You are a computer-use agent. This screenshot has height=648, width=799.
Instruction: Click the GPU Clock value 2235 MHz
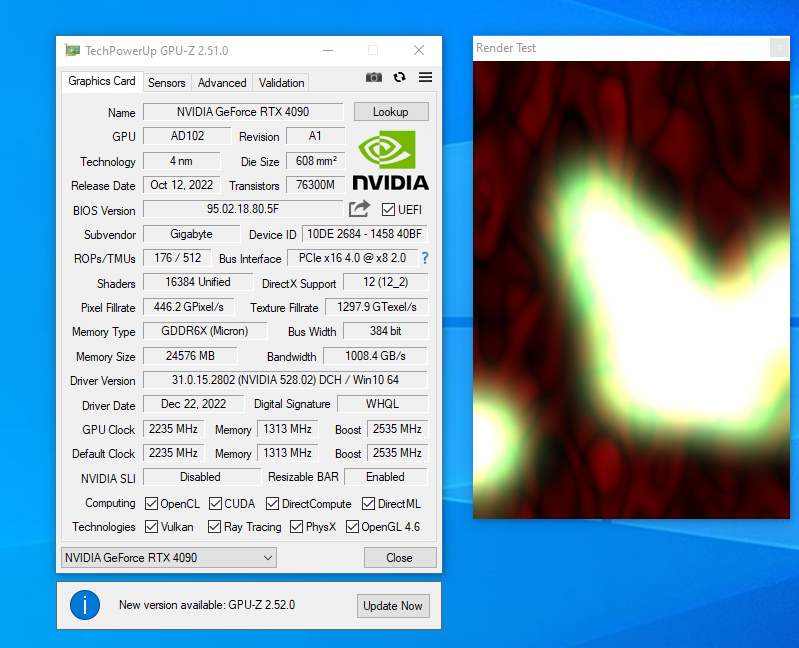pos(173,429)
